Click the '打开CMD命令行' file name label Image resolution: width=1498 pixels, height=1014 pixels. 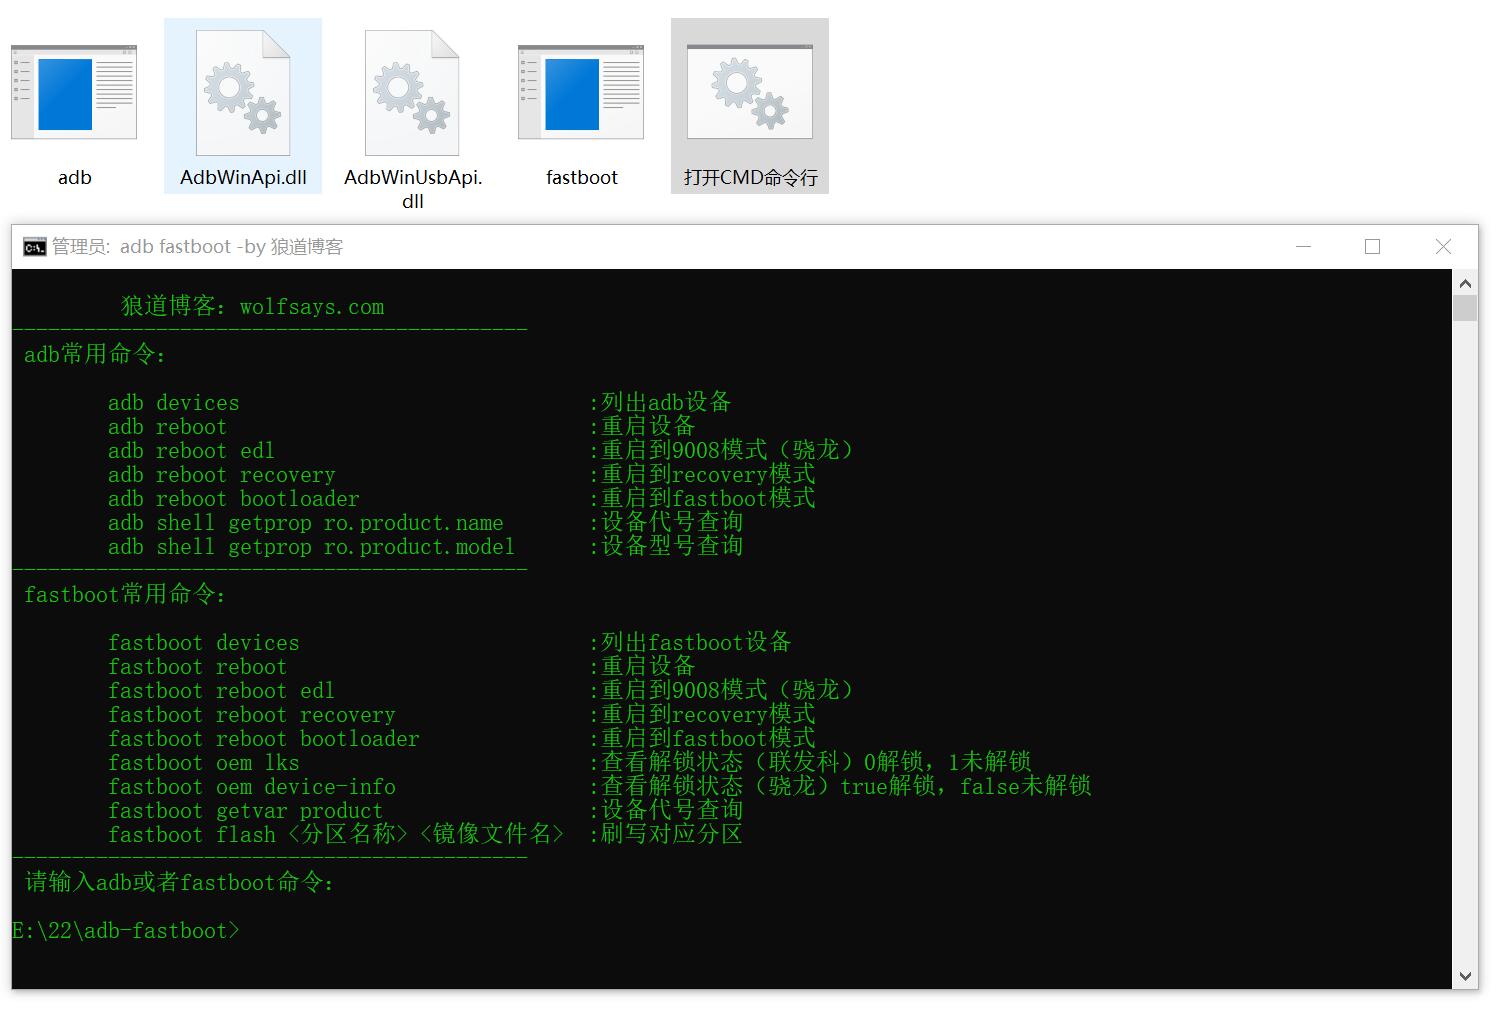click(x=750, y=178)
